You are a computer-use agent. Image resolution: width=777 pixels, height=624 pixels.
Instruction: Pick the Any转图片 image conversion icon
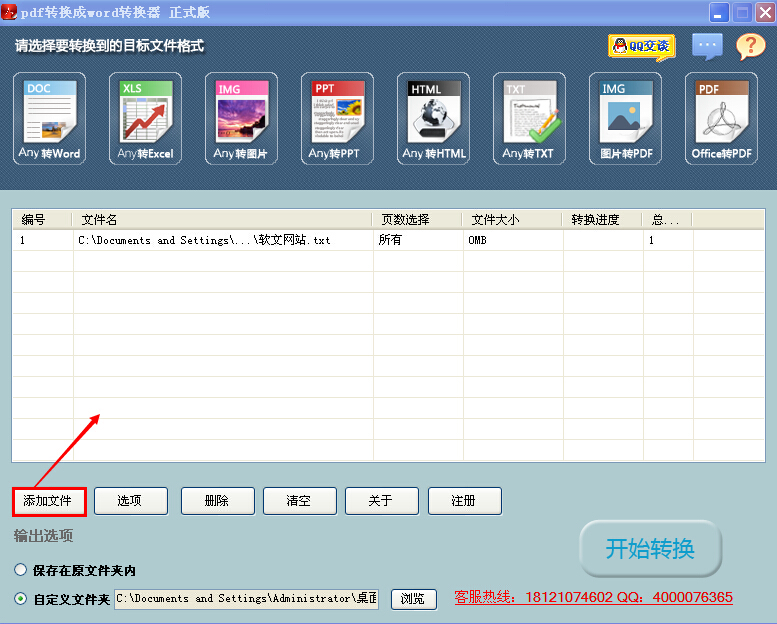[x=241, y=120]
